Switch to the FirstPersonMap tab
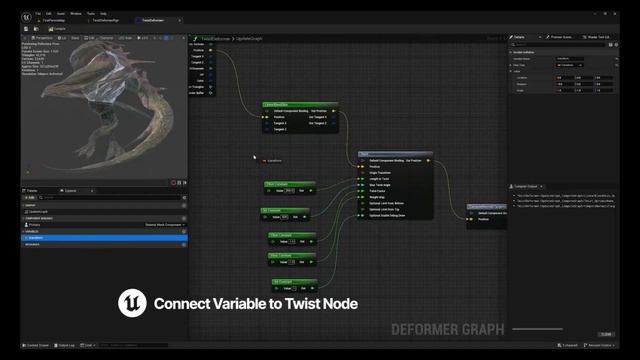640x360 pixels. click(52, 20)
